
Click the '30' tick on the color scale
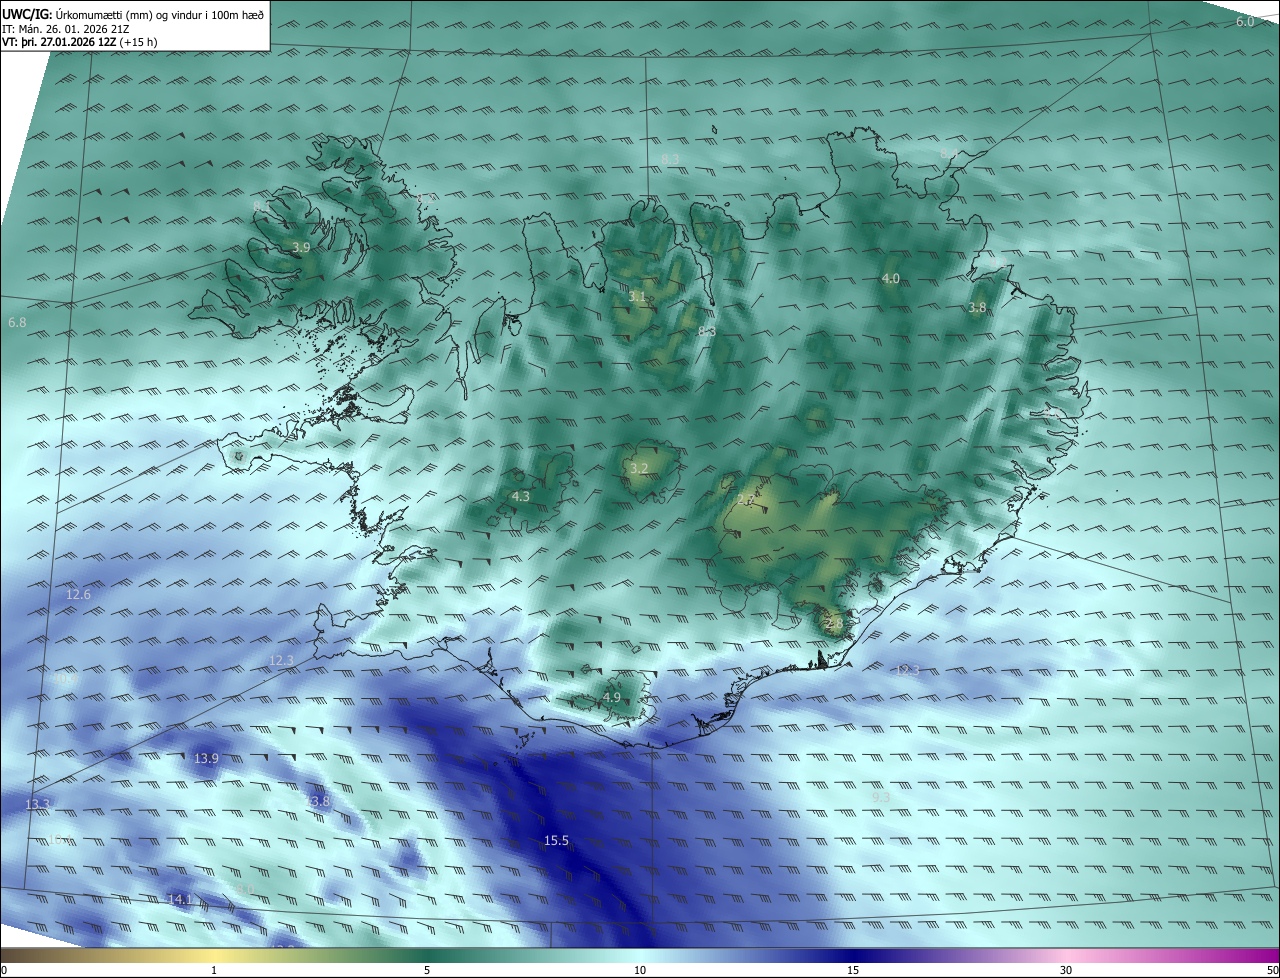[1066, 971]
